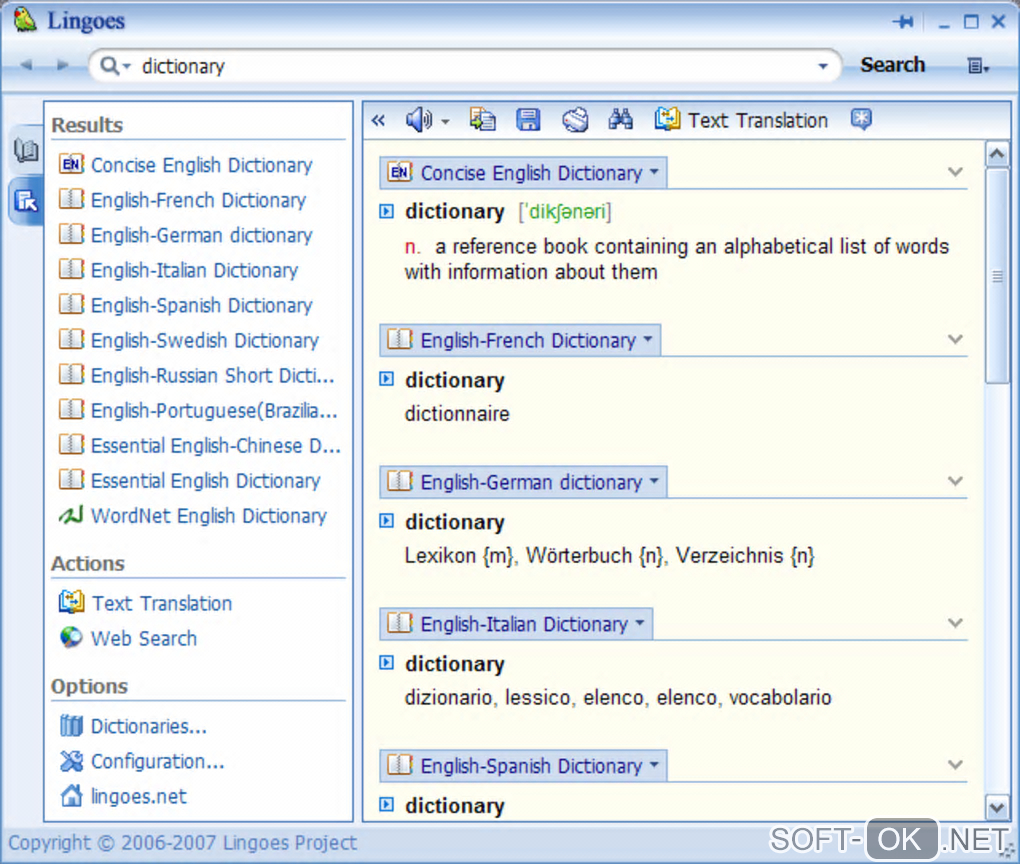This screenshot has height=864, width=1020.
Task: Toggle entry marker in Concise English entry
Action: (386, 211)
